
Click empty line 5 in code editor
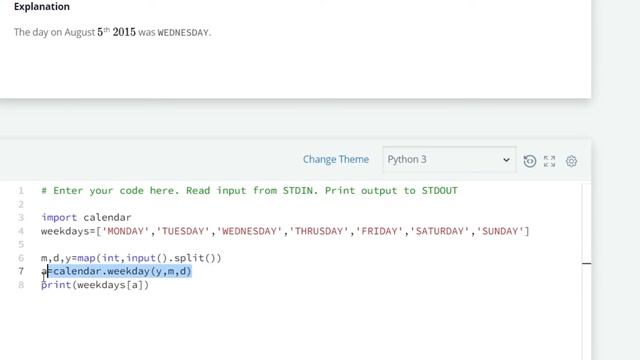click(x=310, y=244)
